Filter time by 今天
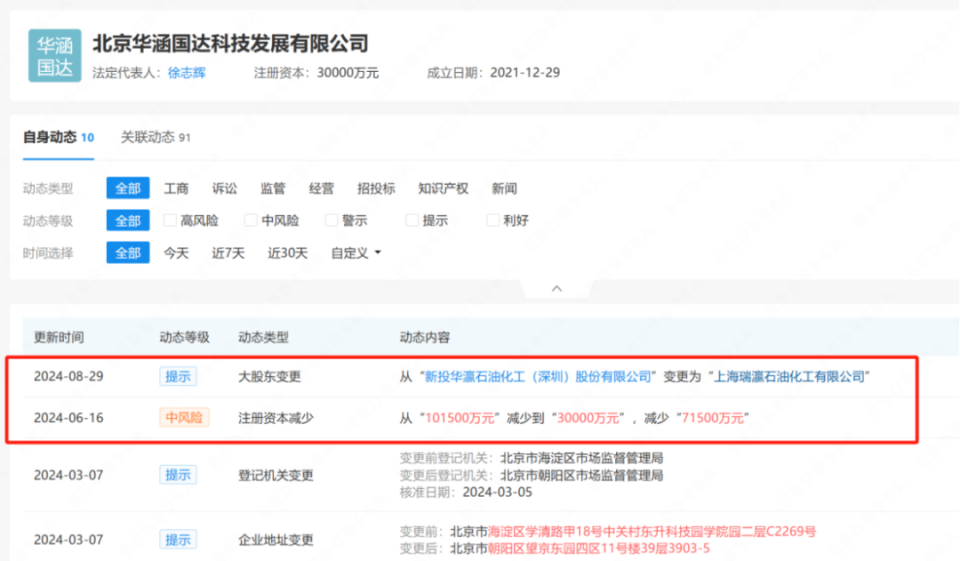The image size is (960, 561). (x=176, y=253)
